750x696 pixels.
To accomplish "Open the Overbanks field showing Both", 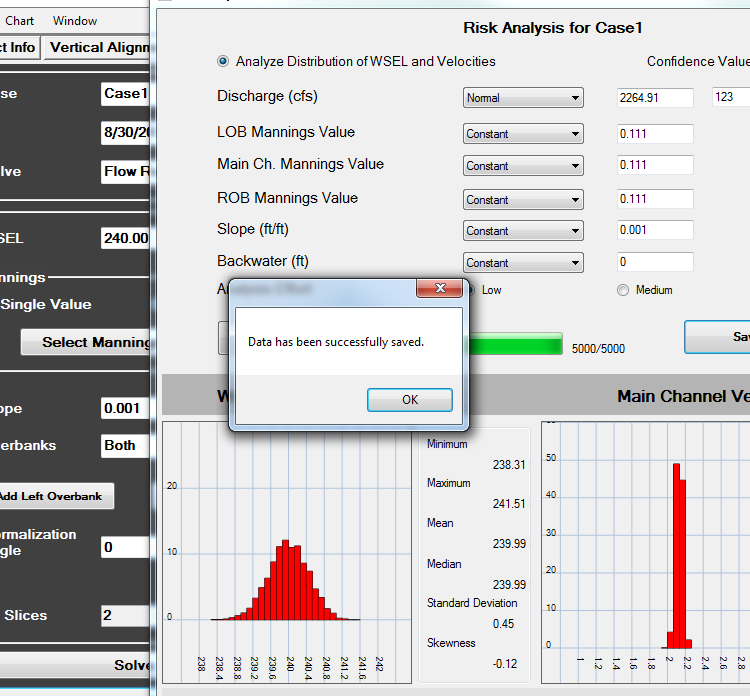I will 125,445.
